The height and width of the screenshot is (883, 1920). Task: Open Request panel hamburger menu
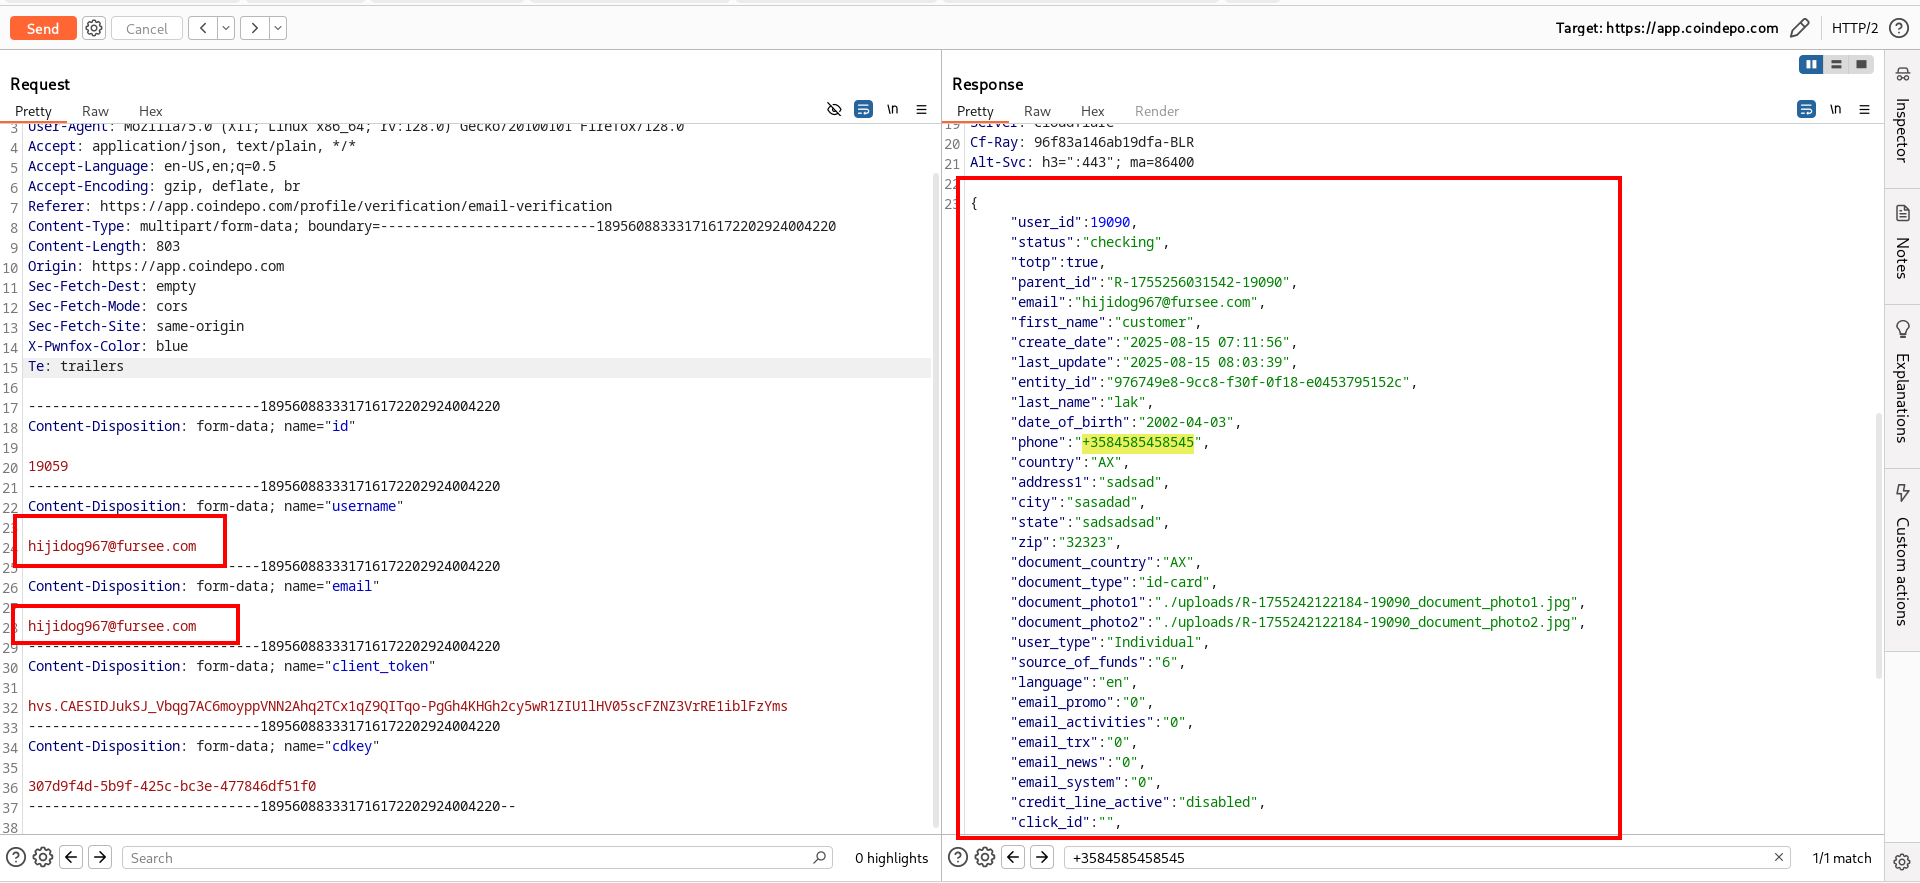coord(921,109)
